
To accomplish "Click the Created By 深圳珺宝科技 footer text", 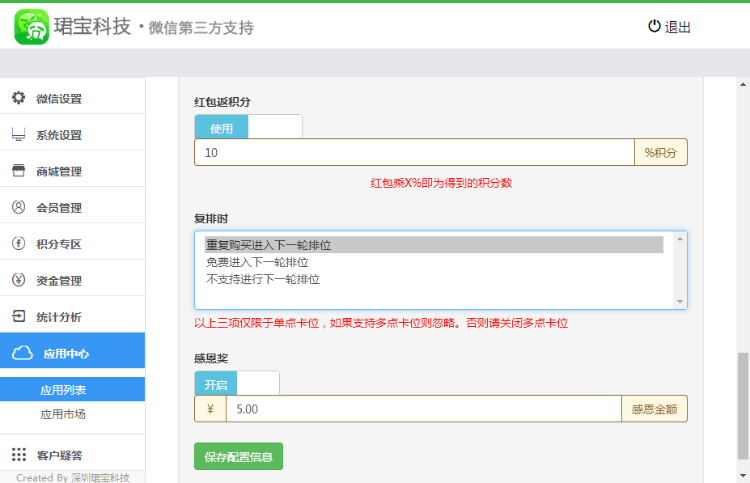I will [x=73, y=477].
